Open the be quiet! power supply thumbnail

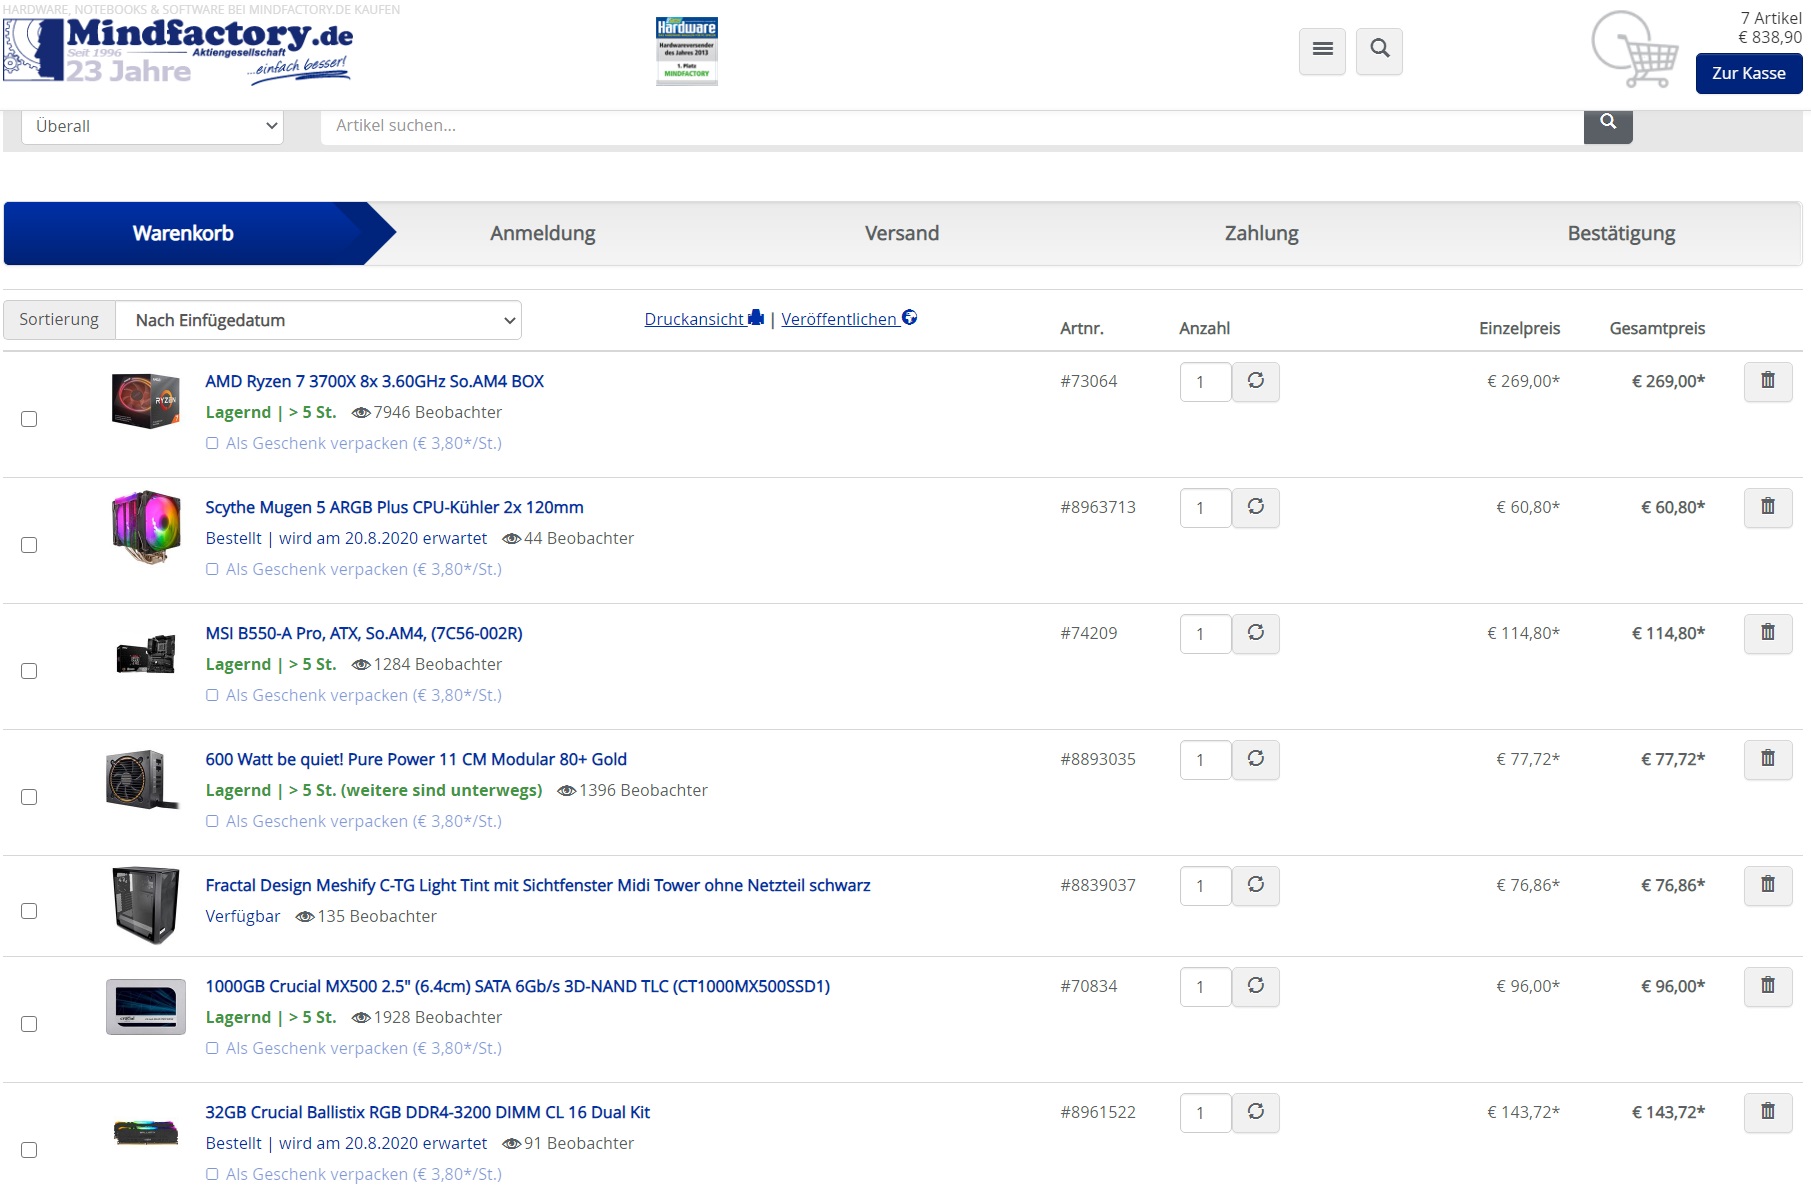point(143,779)
